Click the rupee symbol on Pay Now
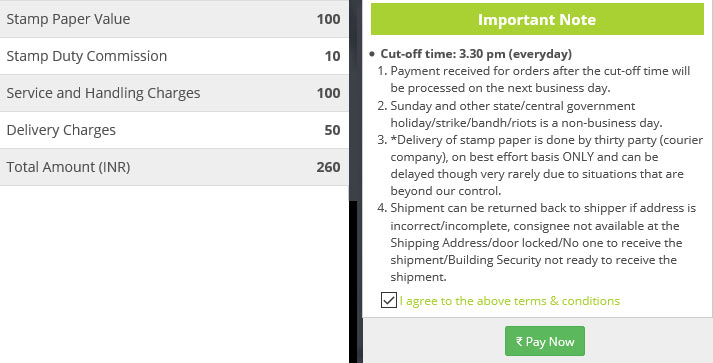The height and width of the screenshot is (363, 713). (x=519, y=341)
